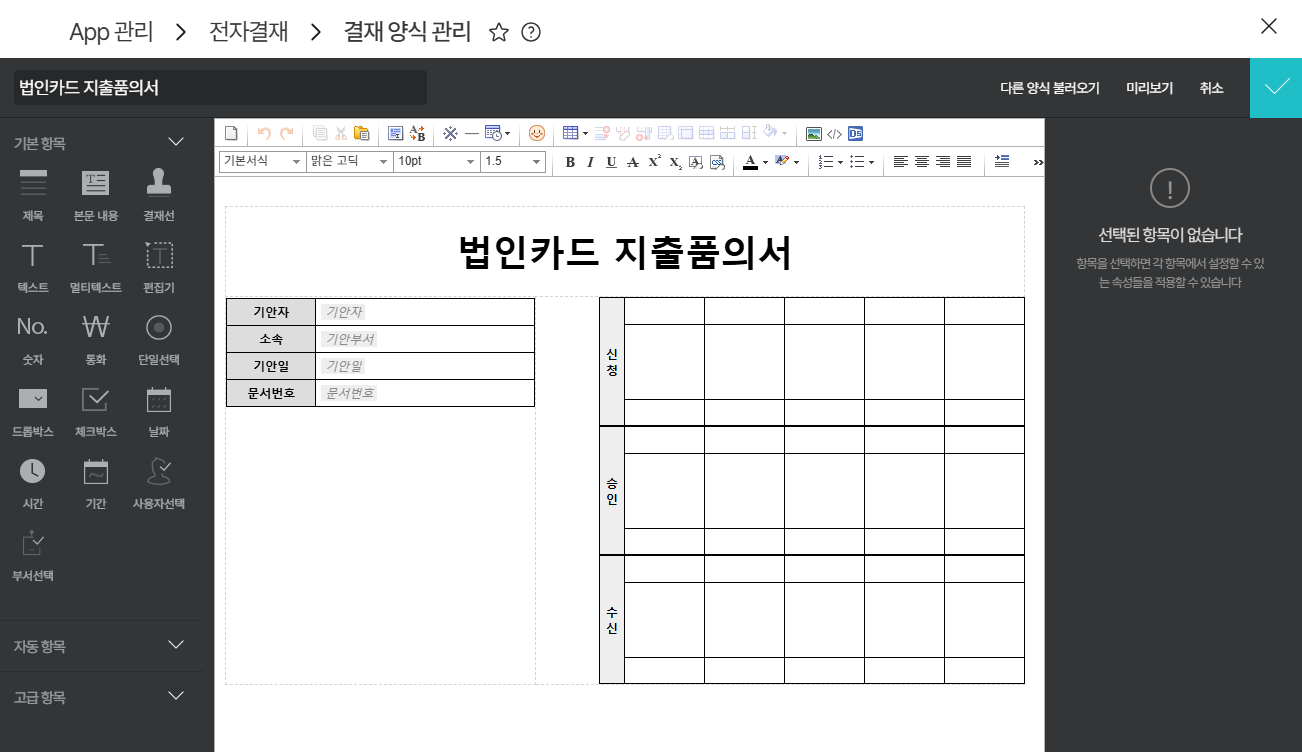The image size is (1302, 752).
Task: Add a 체크박스 checkbox item
Action: click(x=96, y=410)
